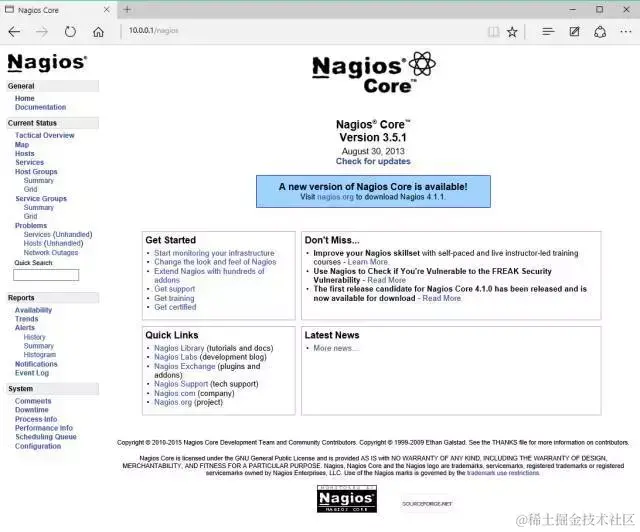Open Trends report
This screenshot has height=532, width=640.
tap(27, 319)
